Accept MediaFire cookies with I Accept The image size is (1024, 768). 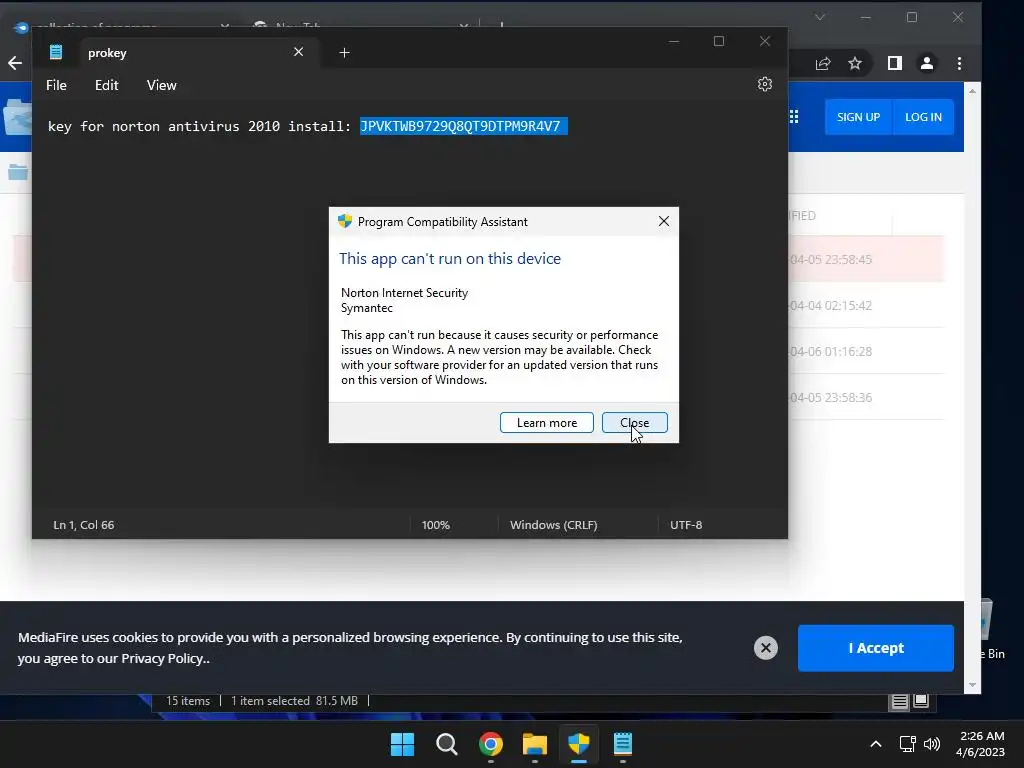click(x=876, y=648)
